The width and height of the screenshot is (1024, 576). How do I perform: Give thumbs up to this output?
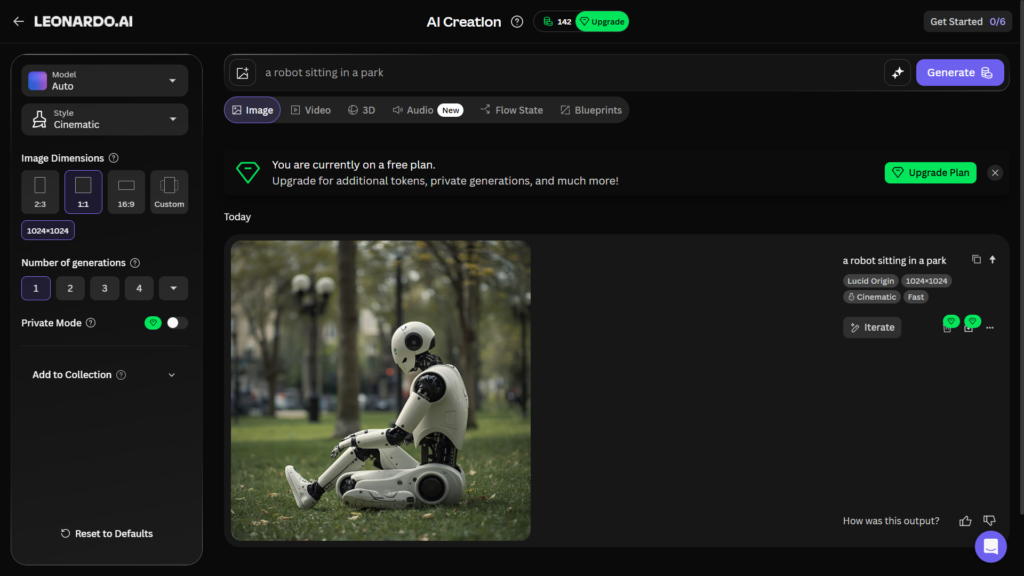point(965,520)
